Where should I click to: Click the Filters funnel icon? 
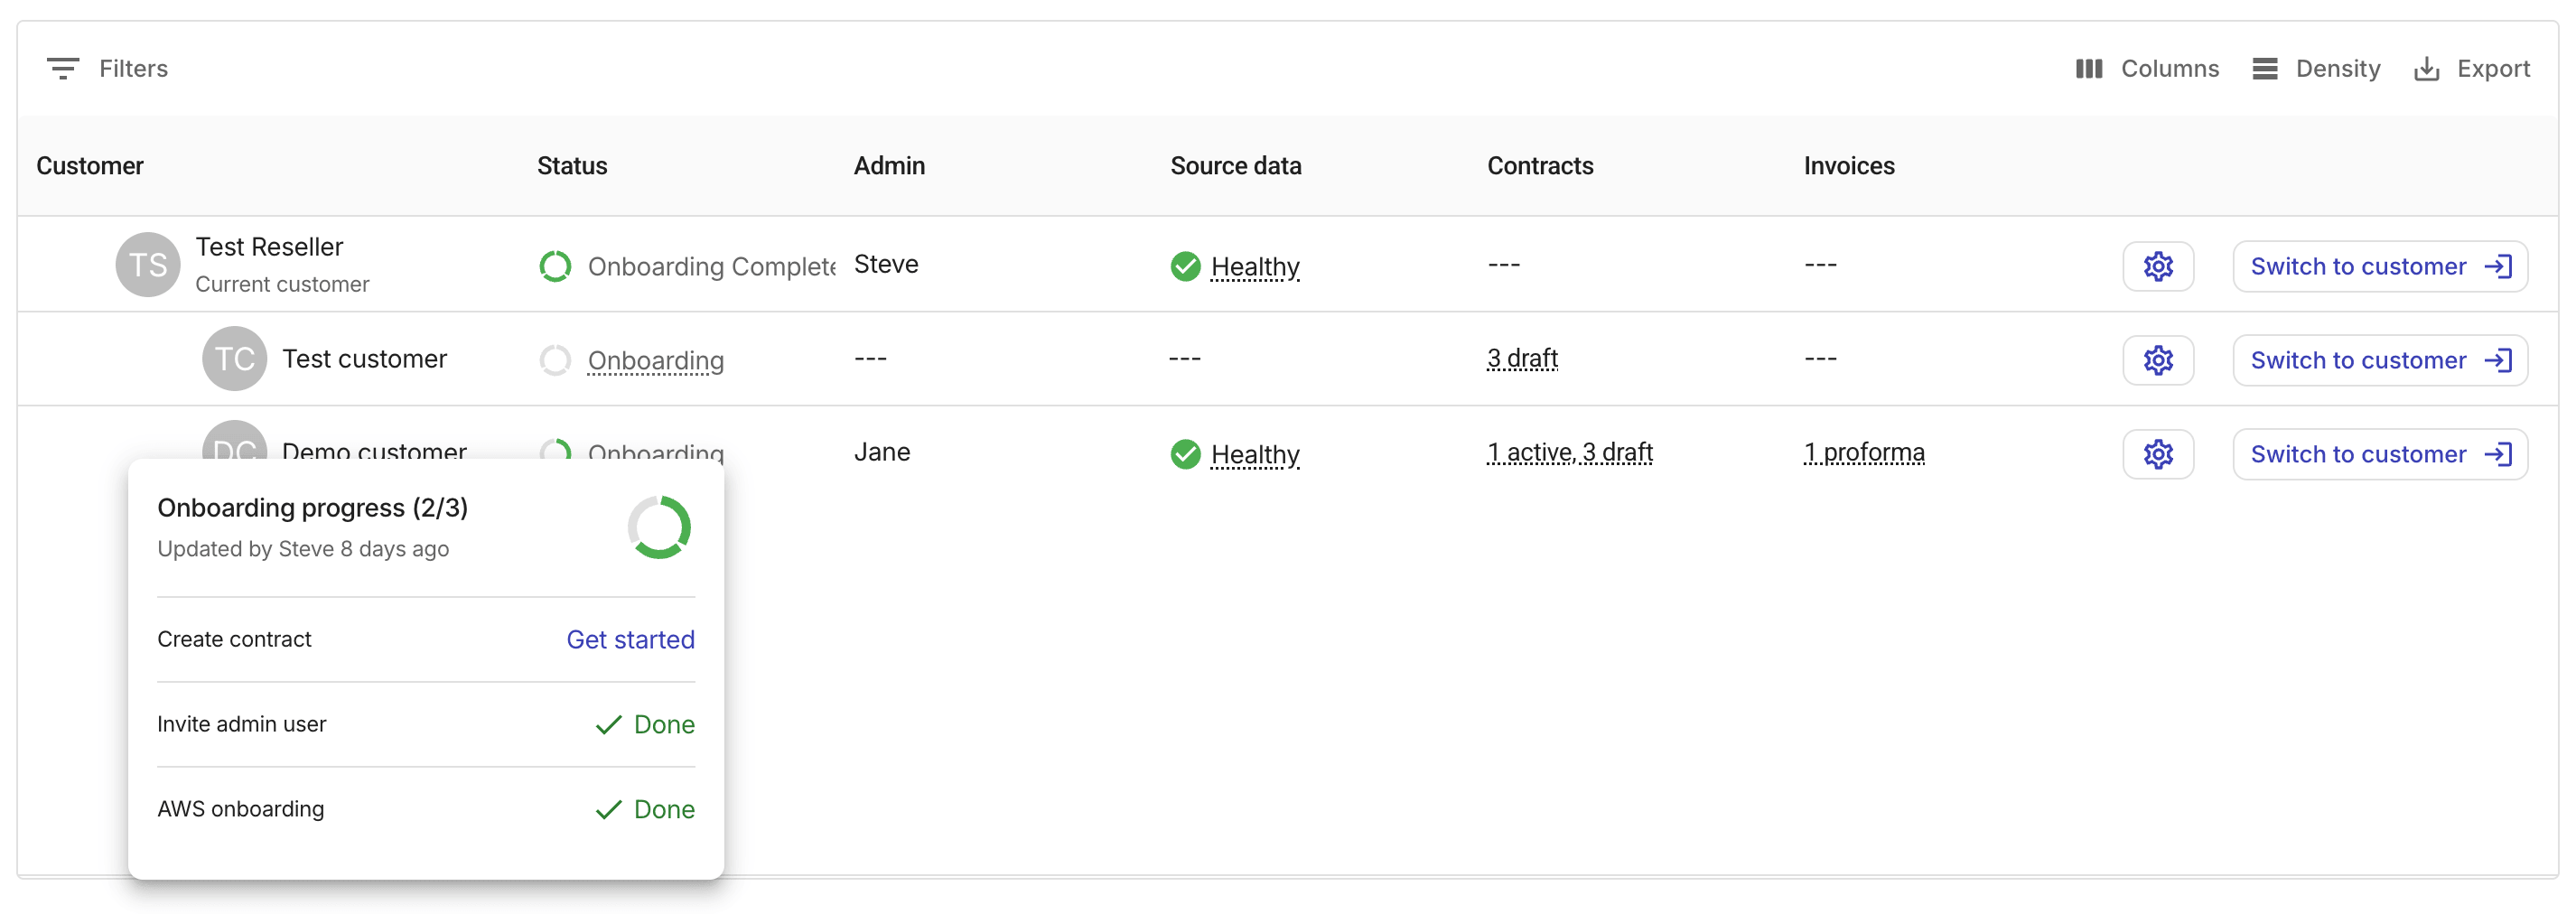point(62,68)
